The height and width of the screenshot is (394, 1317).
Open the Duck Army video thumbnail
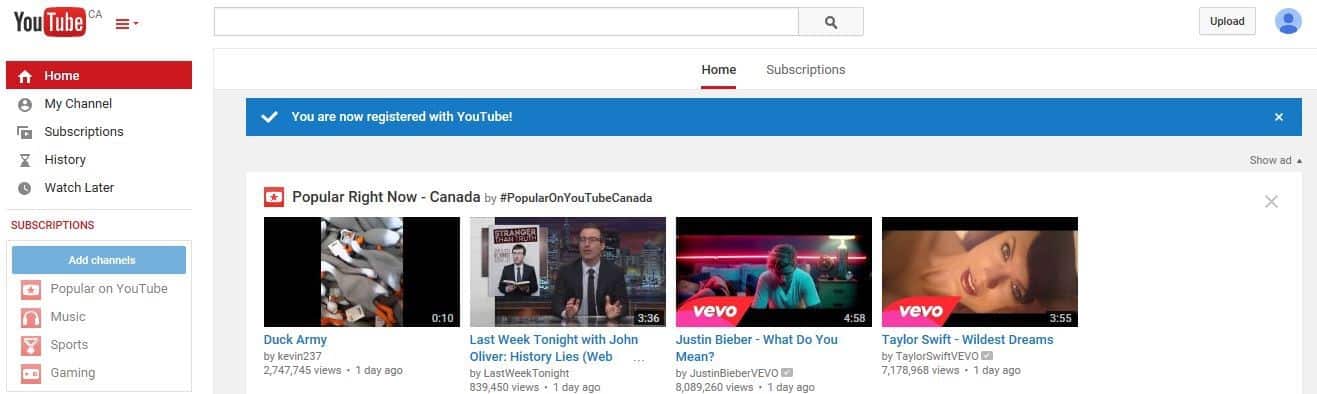[361, 272]
